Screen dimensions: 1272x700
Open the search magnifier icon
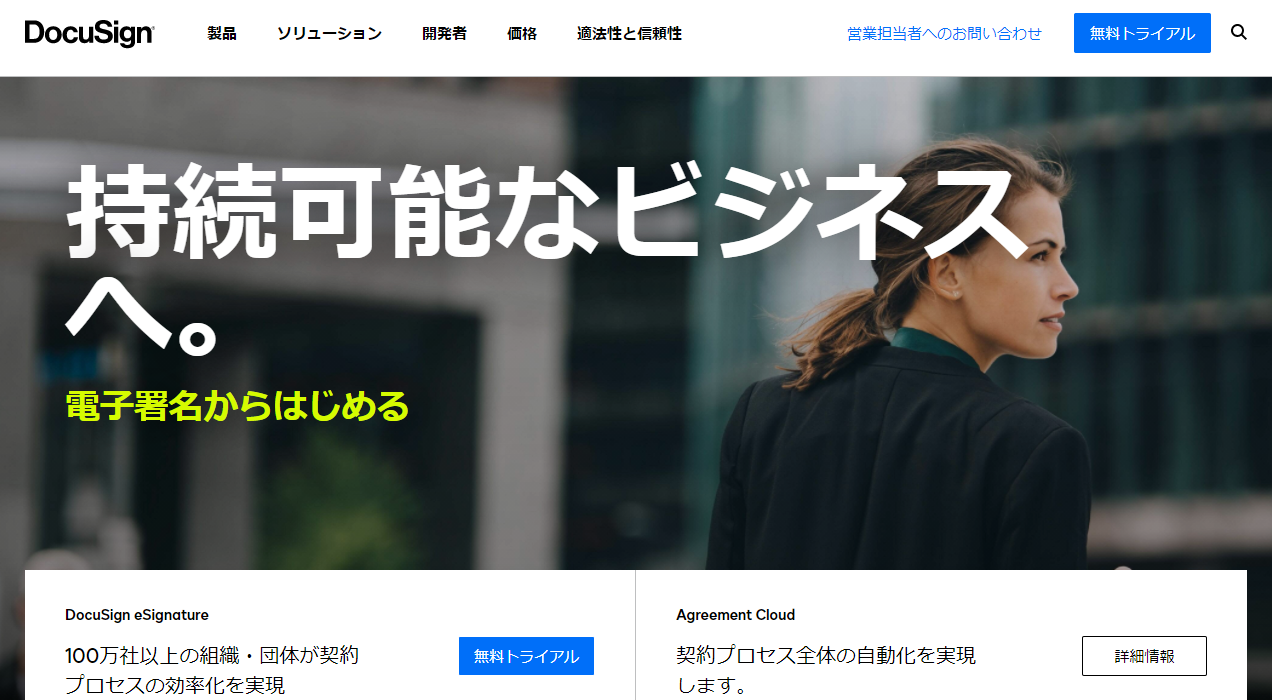[1239, 32]
